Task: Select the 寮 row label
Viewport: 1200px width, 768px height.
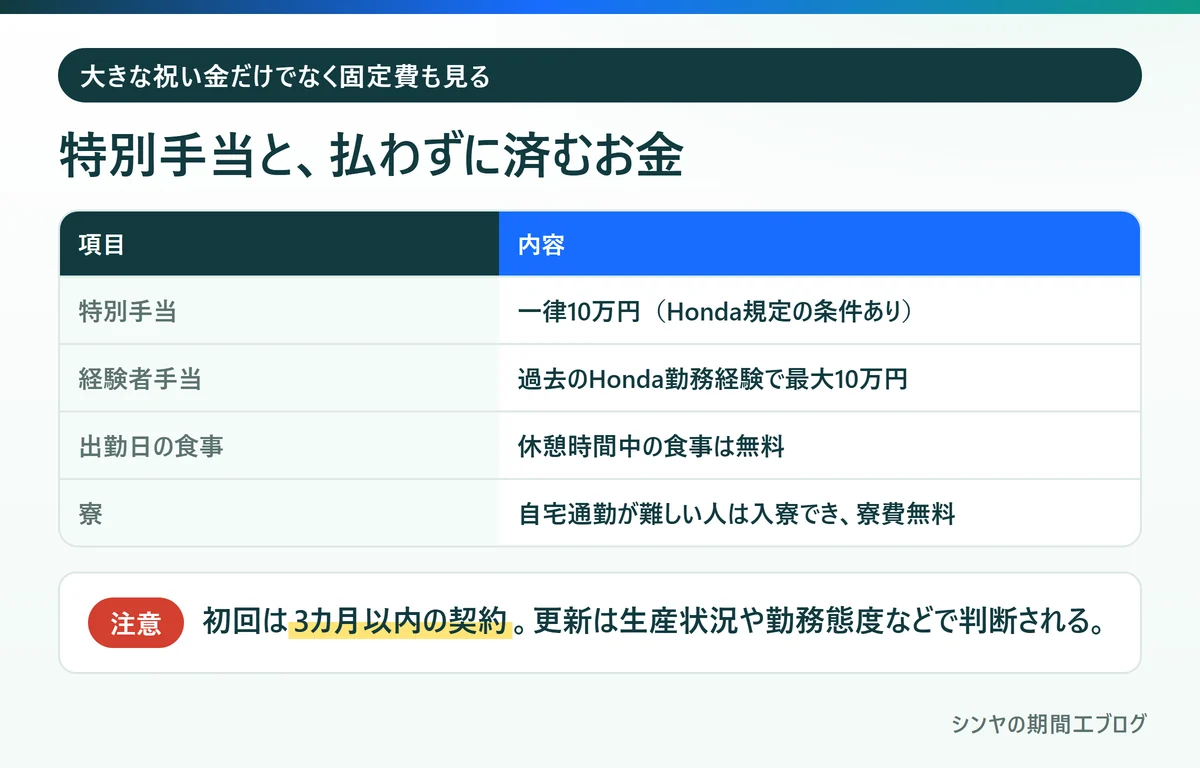Action: pyautogui.click(x=90, y=514)
